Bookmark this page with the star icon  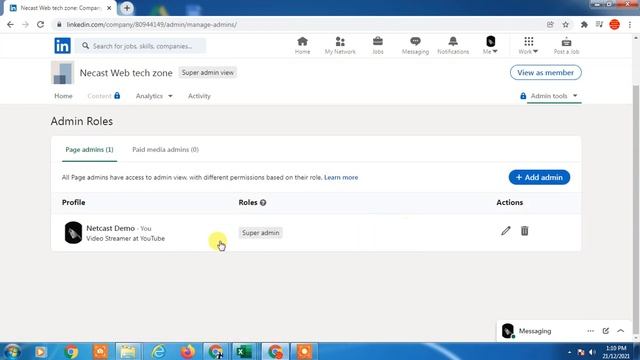coord(565,24)
